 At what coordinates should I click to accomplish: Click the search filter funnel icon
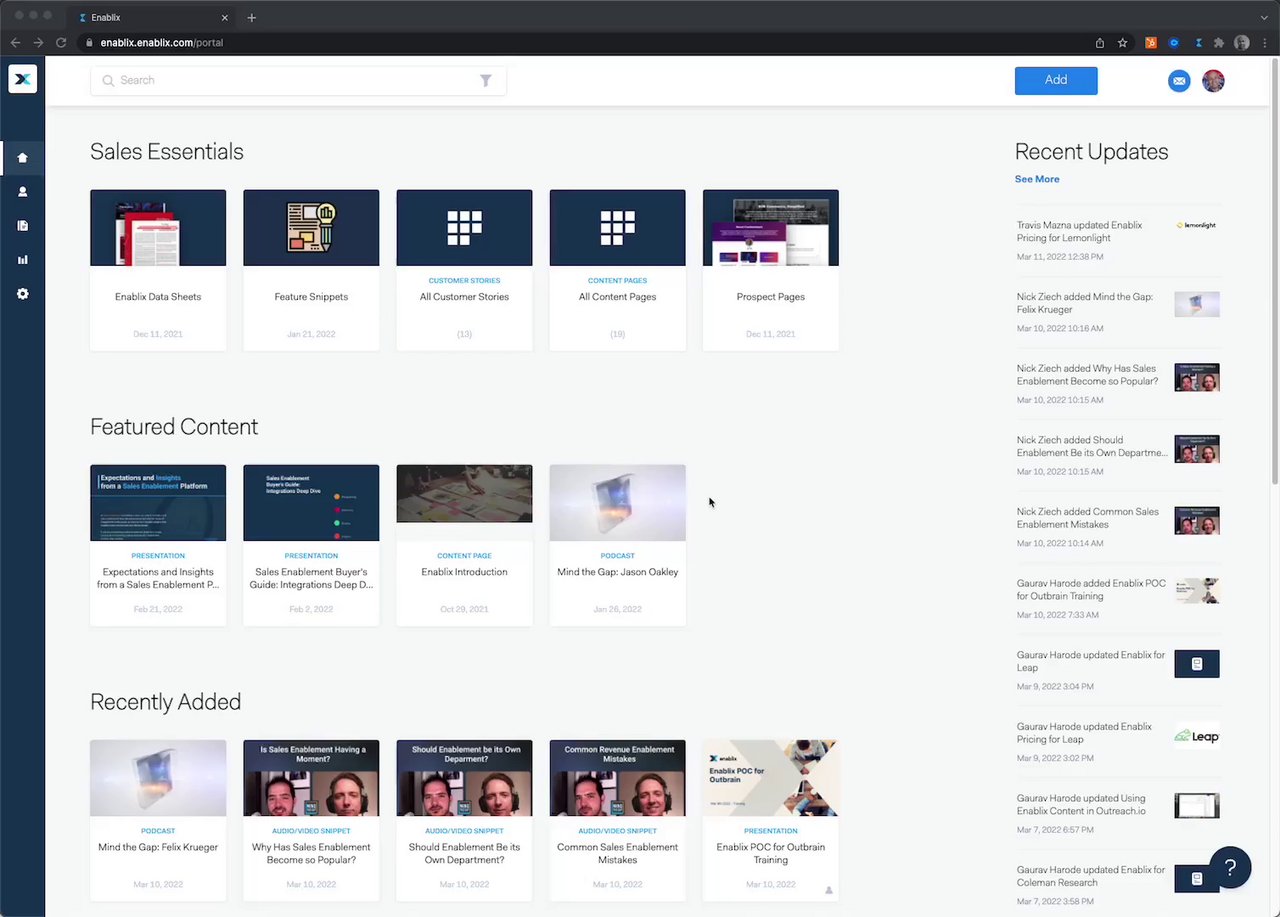click(x=485, y=81)
